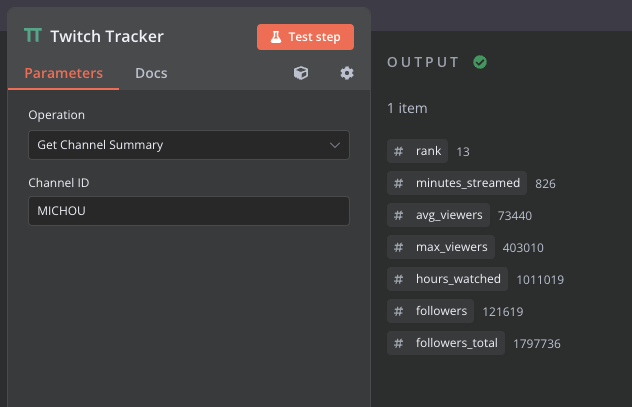This screenshot has width=632, height=407.
Task: Click the hash icon beside followers_total
Action: coord(398,343)
